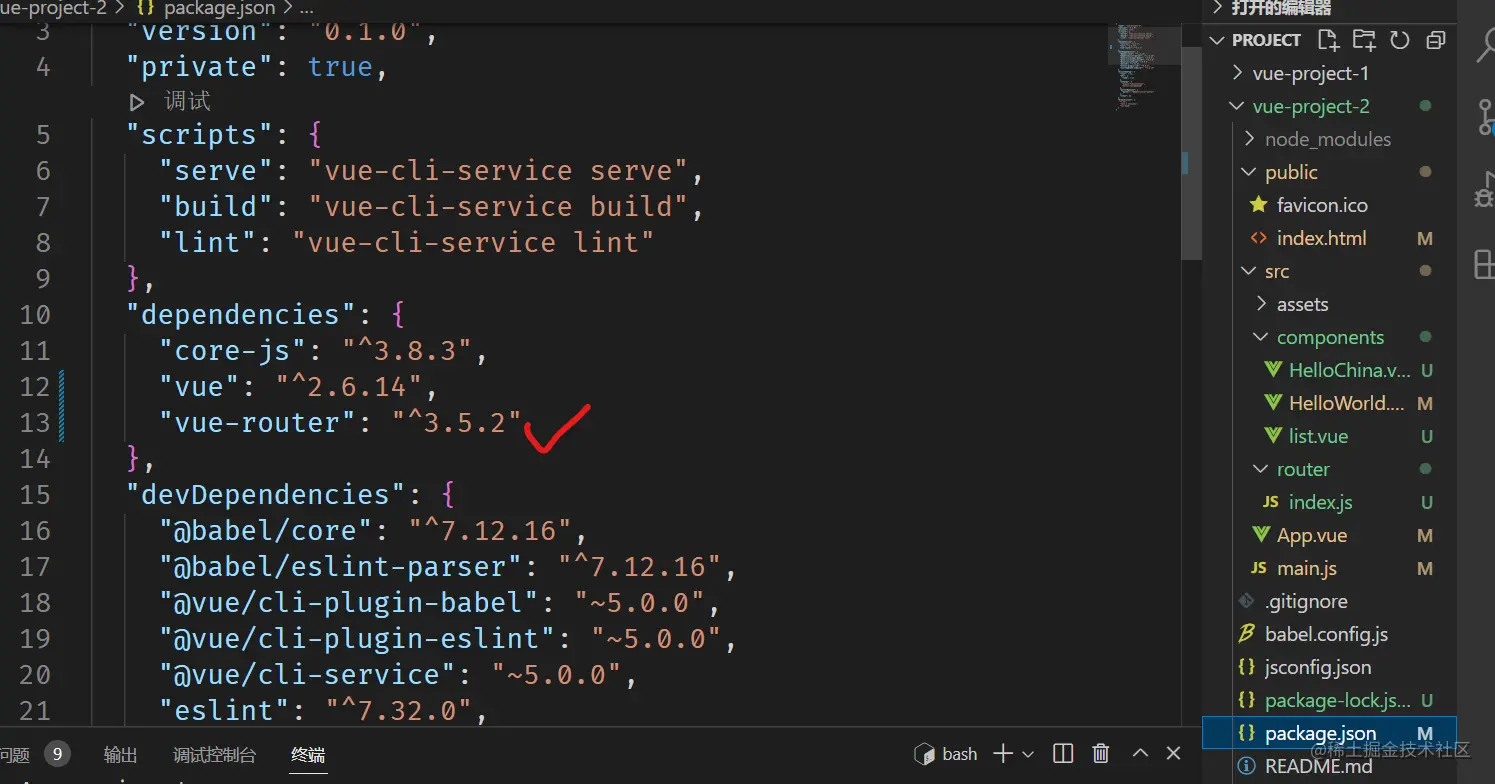Click the bash terminal icon

point(925,754)
